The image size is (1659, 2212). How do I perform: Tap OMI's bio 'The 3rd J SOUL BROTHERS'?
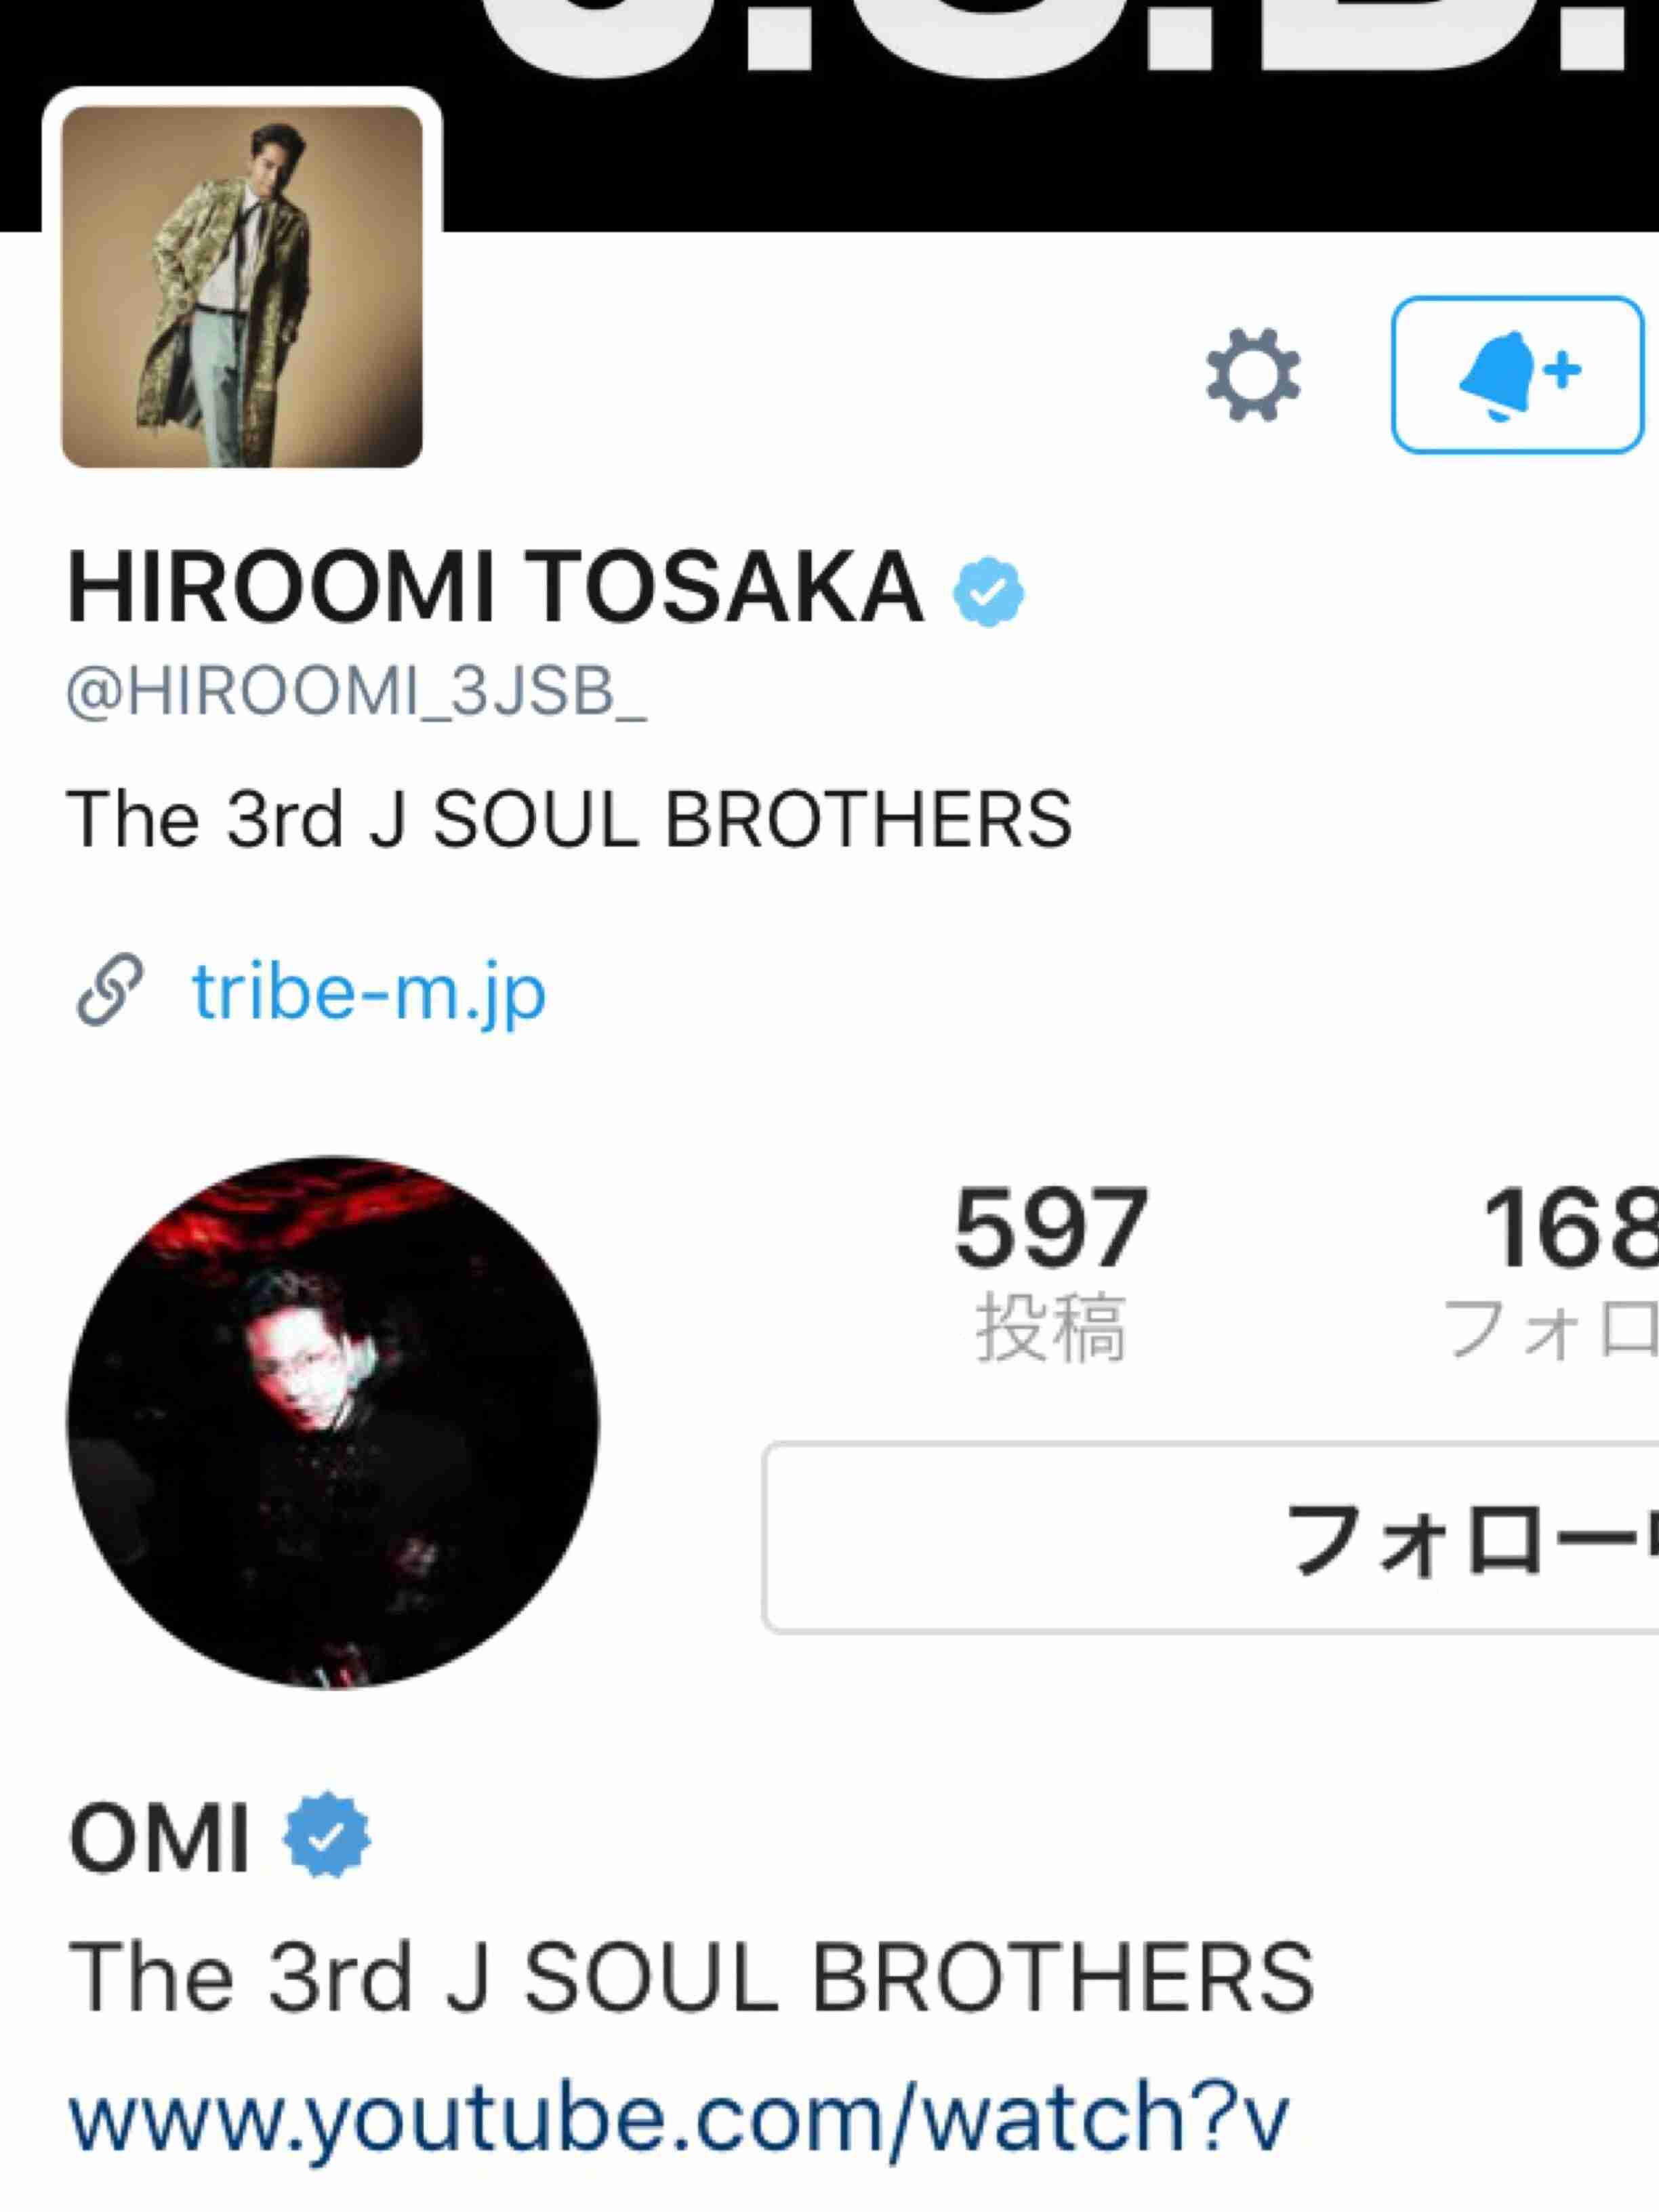[x=690, y=1976]
